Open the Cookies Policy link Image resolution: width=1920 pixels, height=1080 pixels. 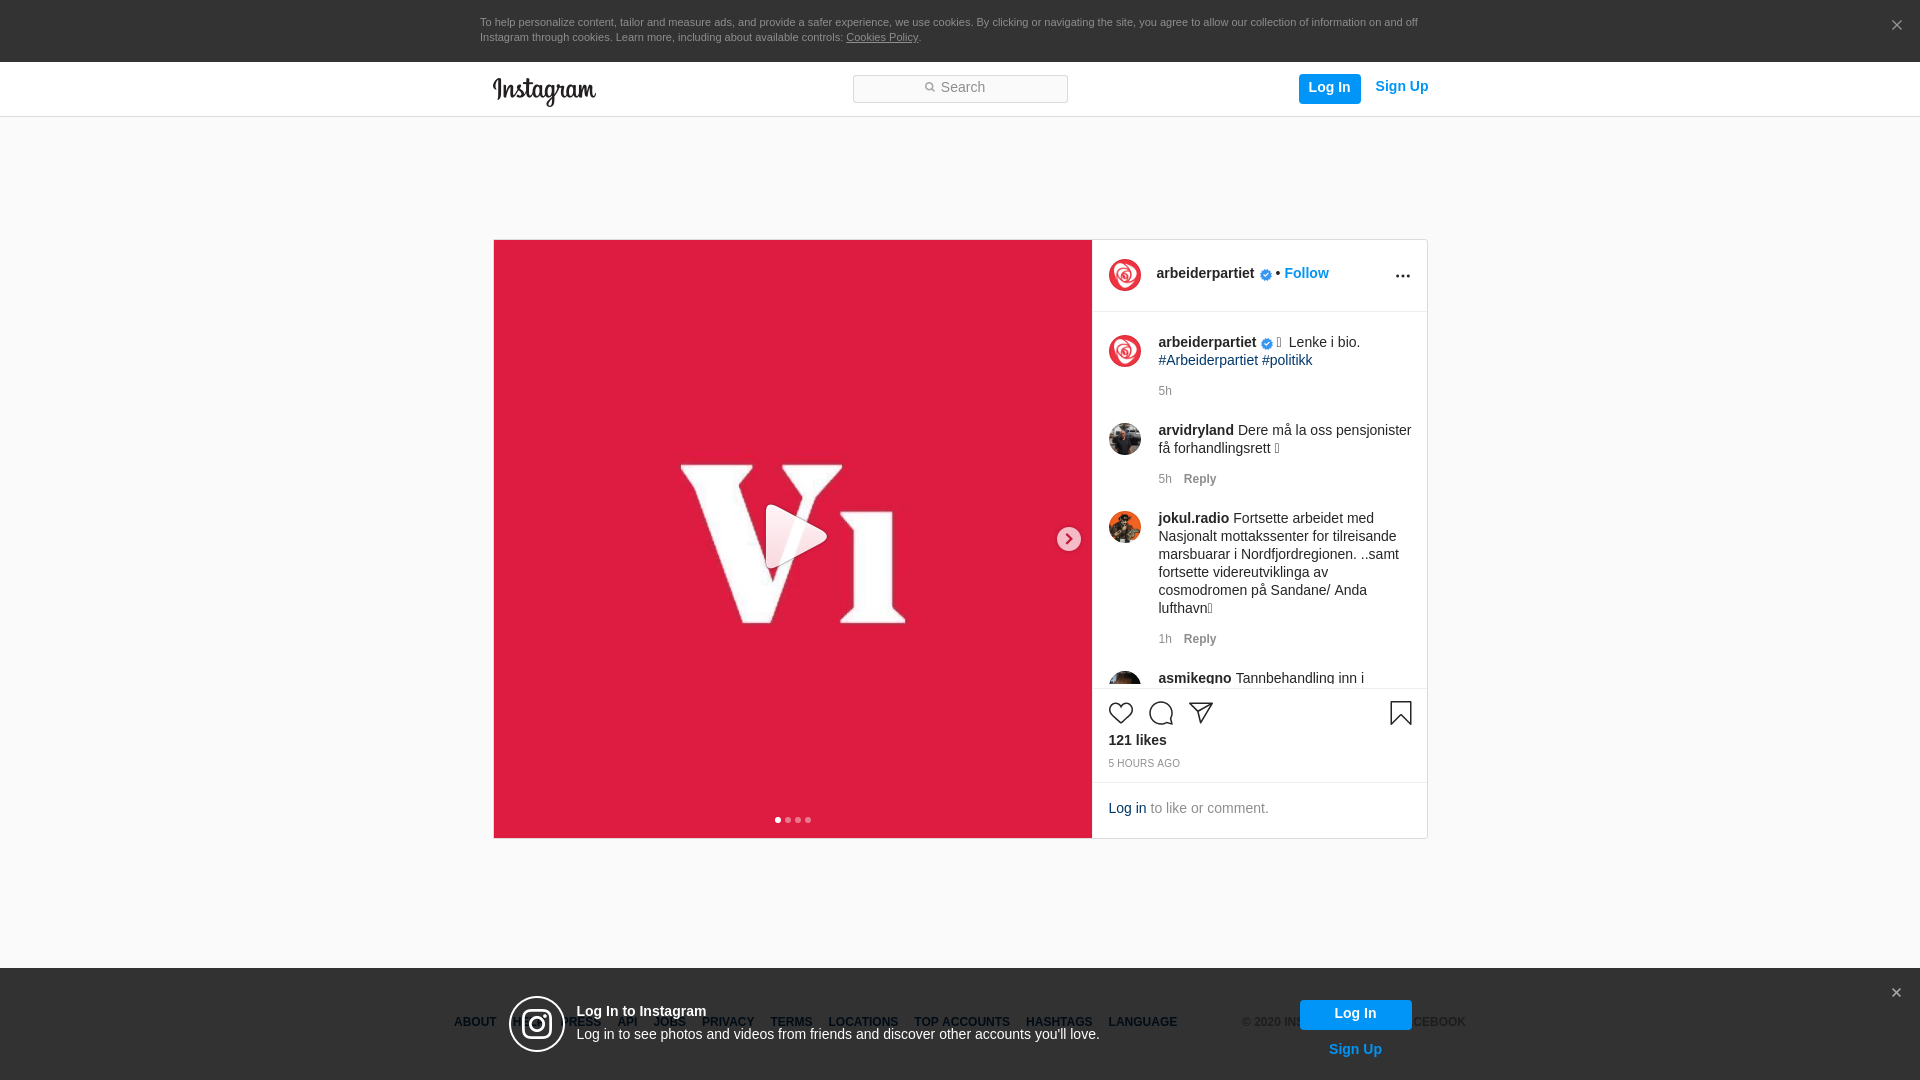click(881, 37)
